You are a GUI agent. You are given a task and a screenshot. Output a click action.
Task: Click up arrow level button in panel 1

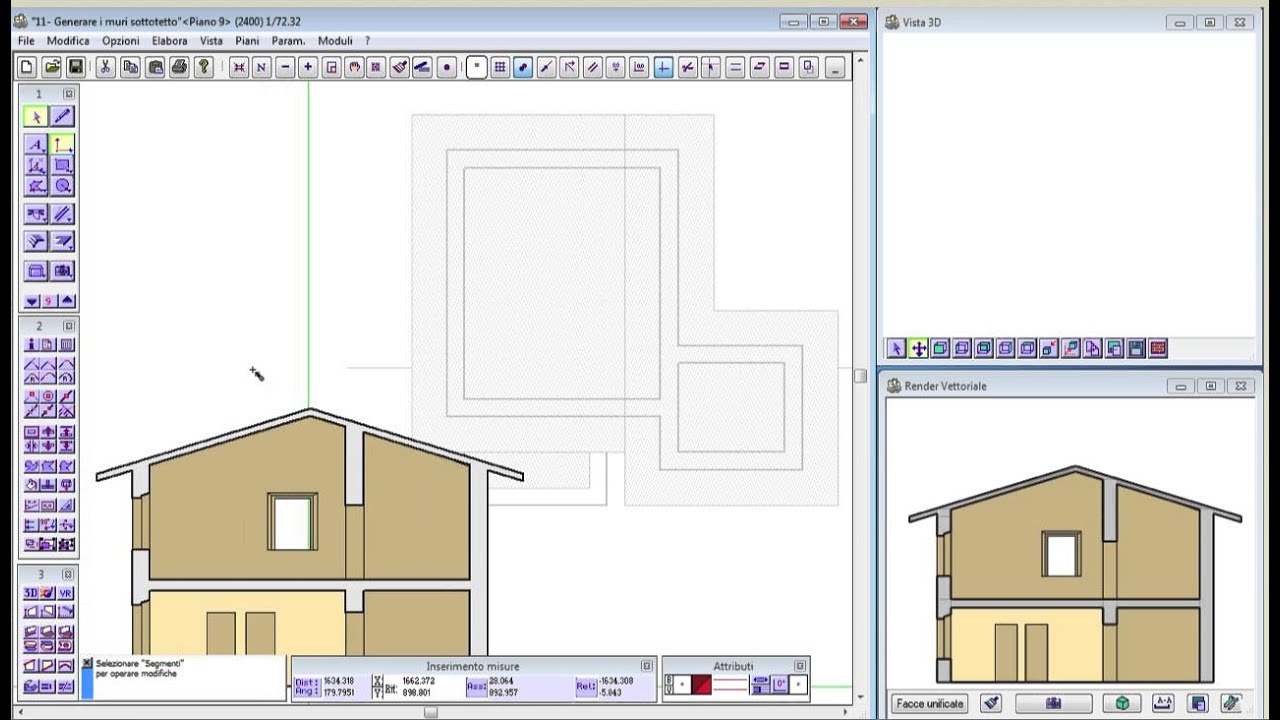67,301
